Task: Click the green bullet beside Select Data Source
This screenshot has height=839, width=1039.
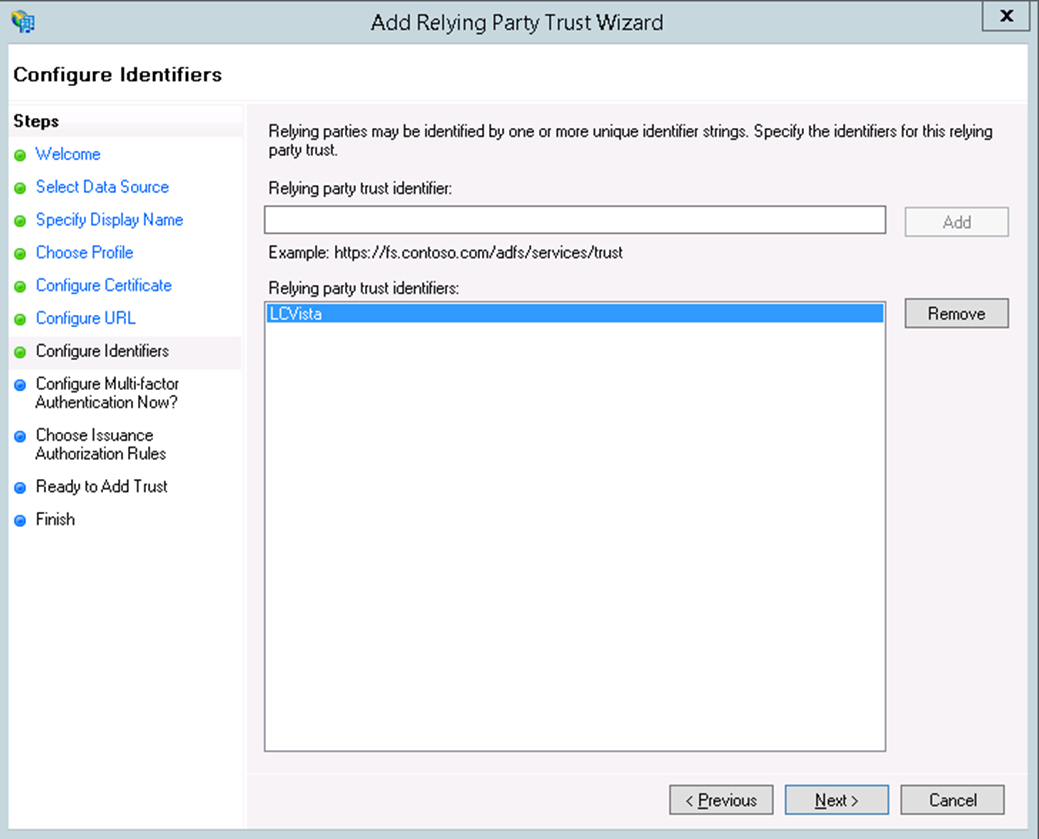Action: pyautogui.click(x=20, y=189)
